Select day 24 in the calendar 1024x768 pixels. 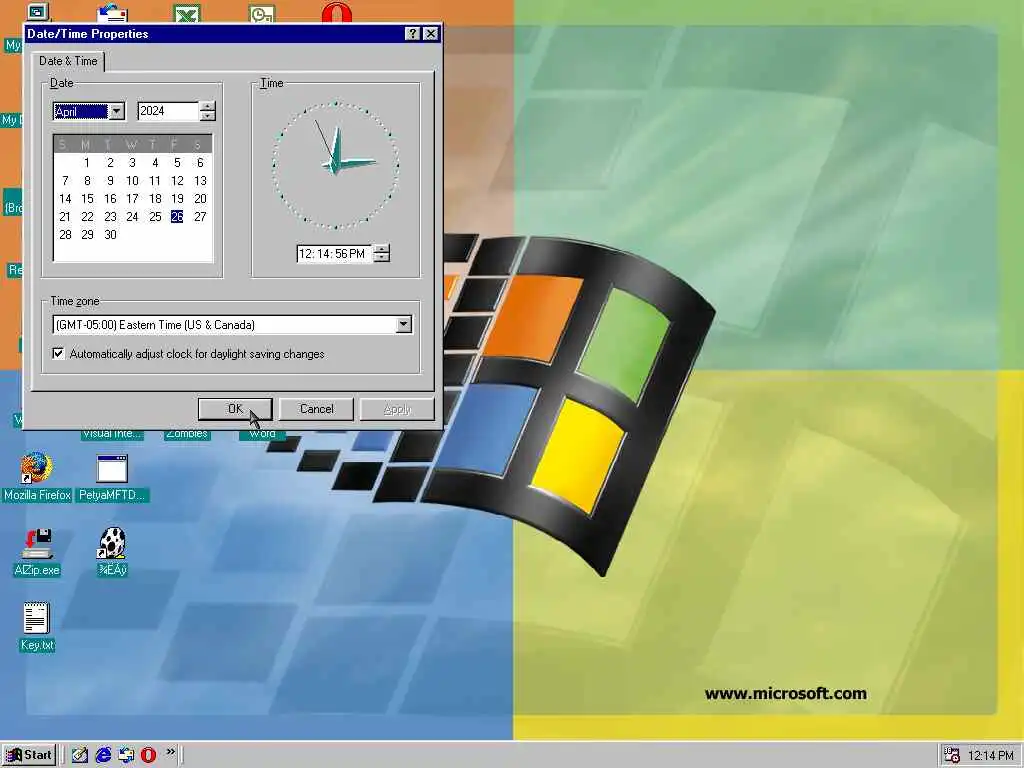tap(132, 217)
